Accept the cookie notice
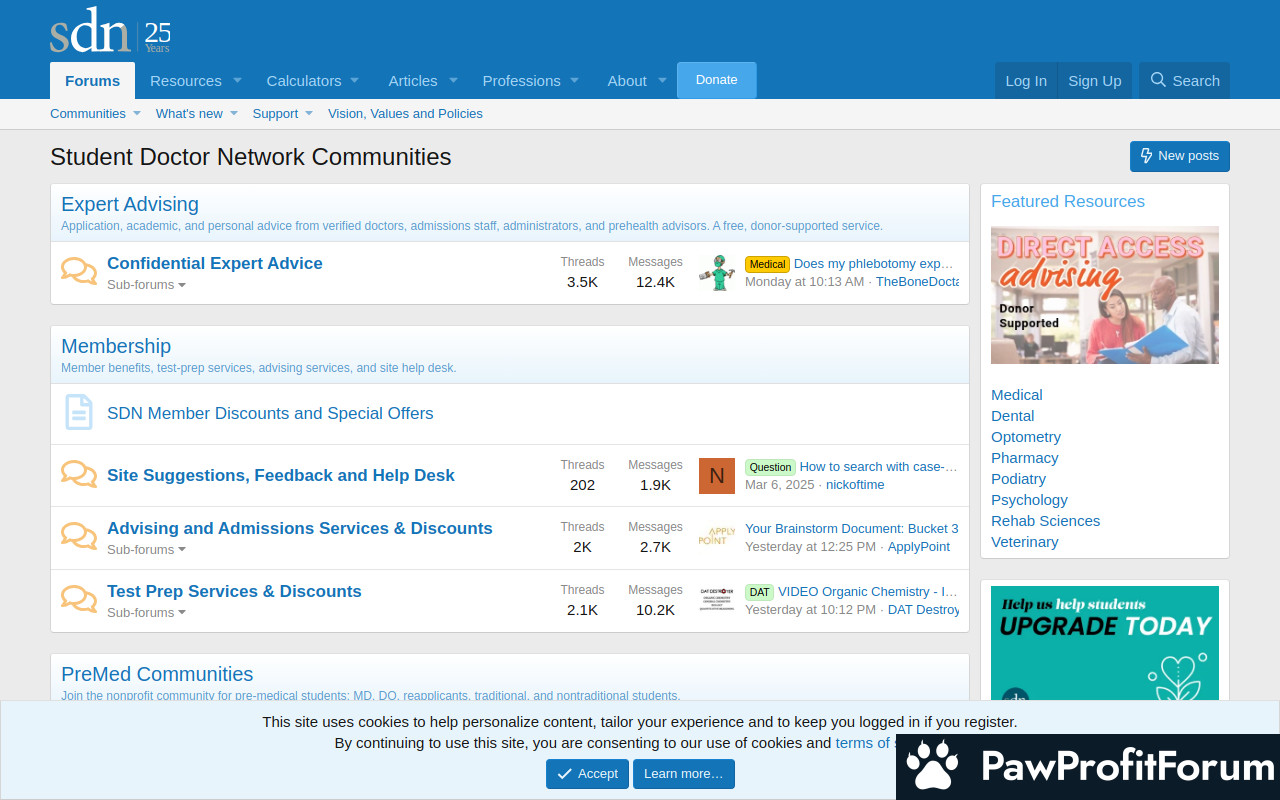The width and height of the screenshot is (1280, 800). pyautogui.click(x=587, y=774)
